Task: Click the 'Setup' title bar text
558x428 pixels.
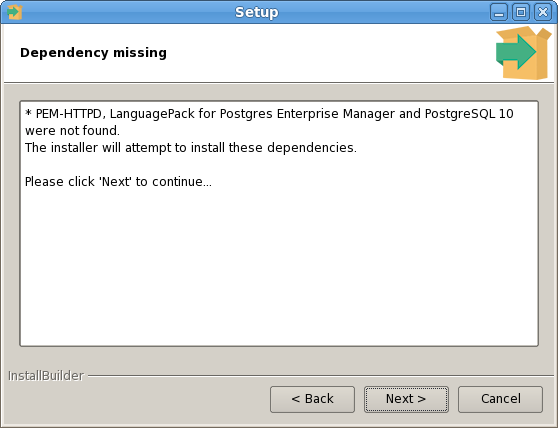Action: 257,12
